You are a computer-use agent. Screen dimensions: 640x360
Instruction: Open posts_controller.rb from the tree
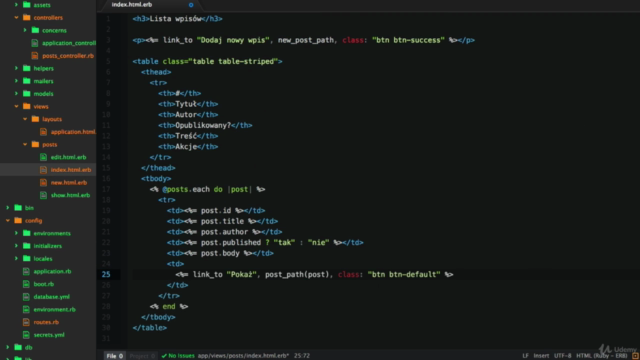(x=68, y=56)
